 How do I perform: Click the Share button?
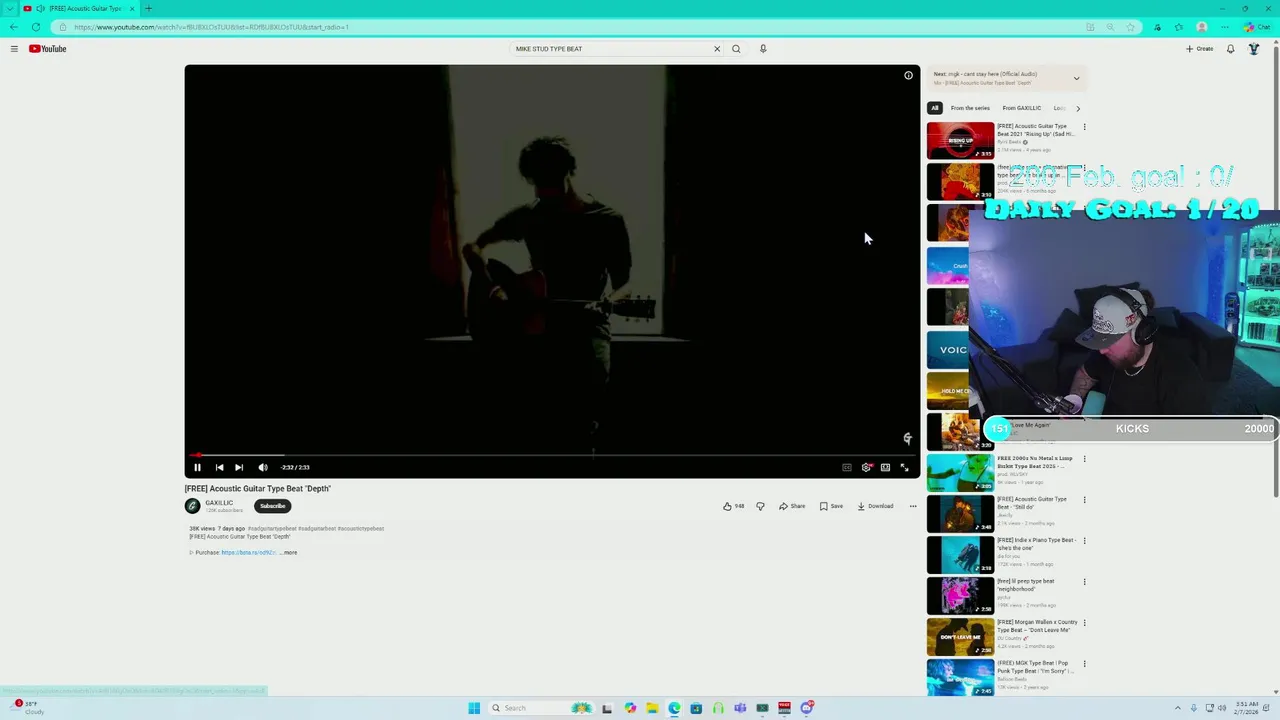(x=792, y=506)
